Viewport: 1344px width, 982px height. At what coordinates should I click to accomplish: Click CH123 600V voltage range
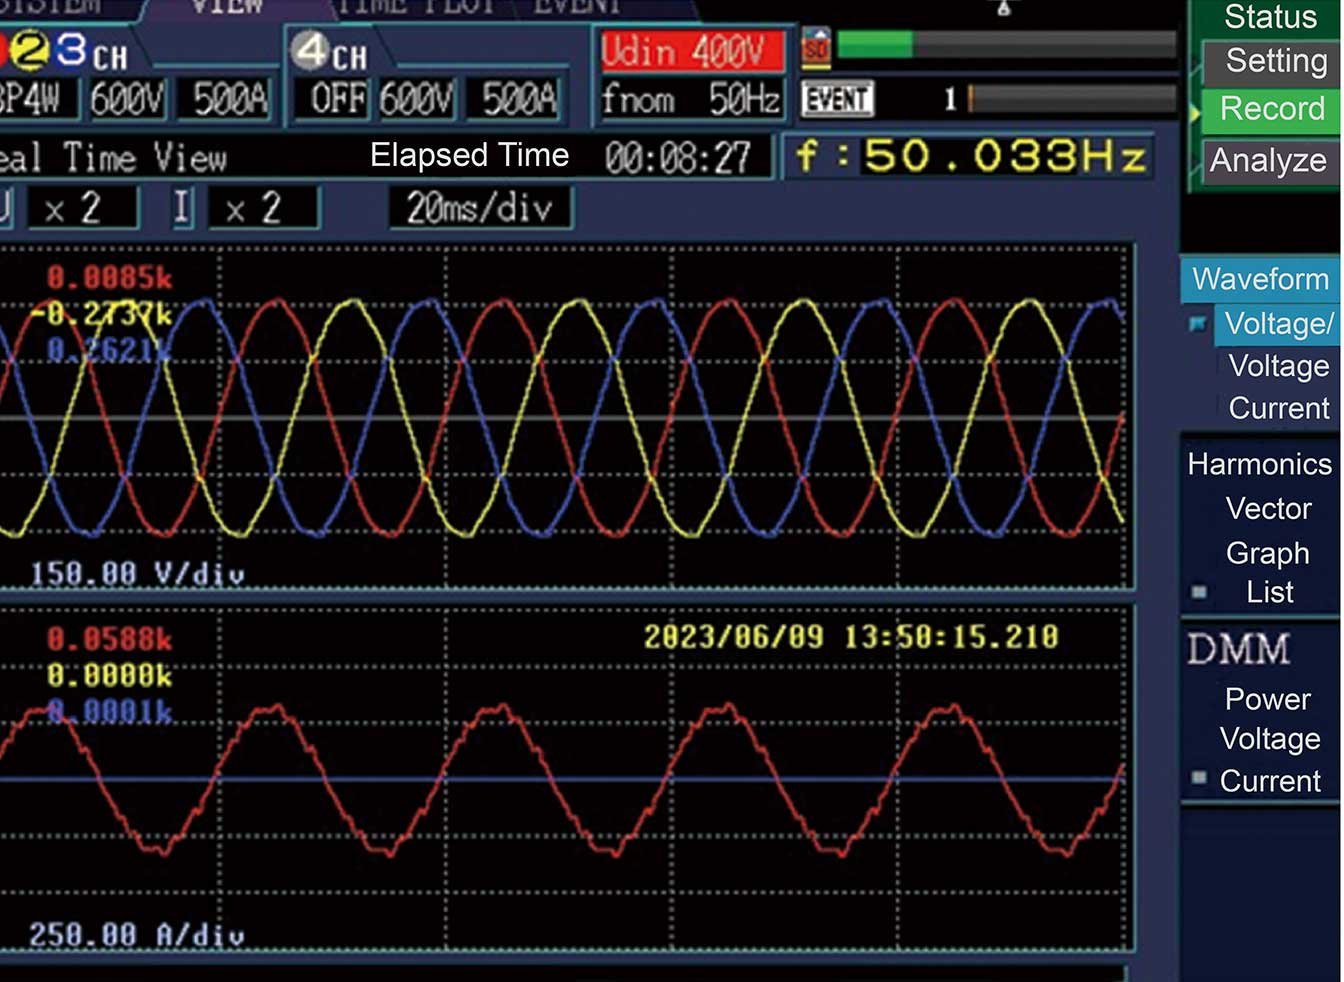(127, 100)
